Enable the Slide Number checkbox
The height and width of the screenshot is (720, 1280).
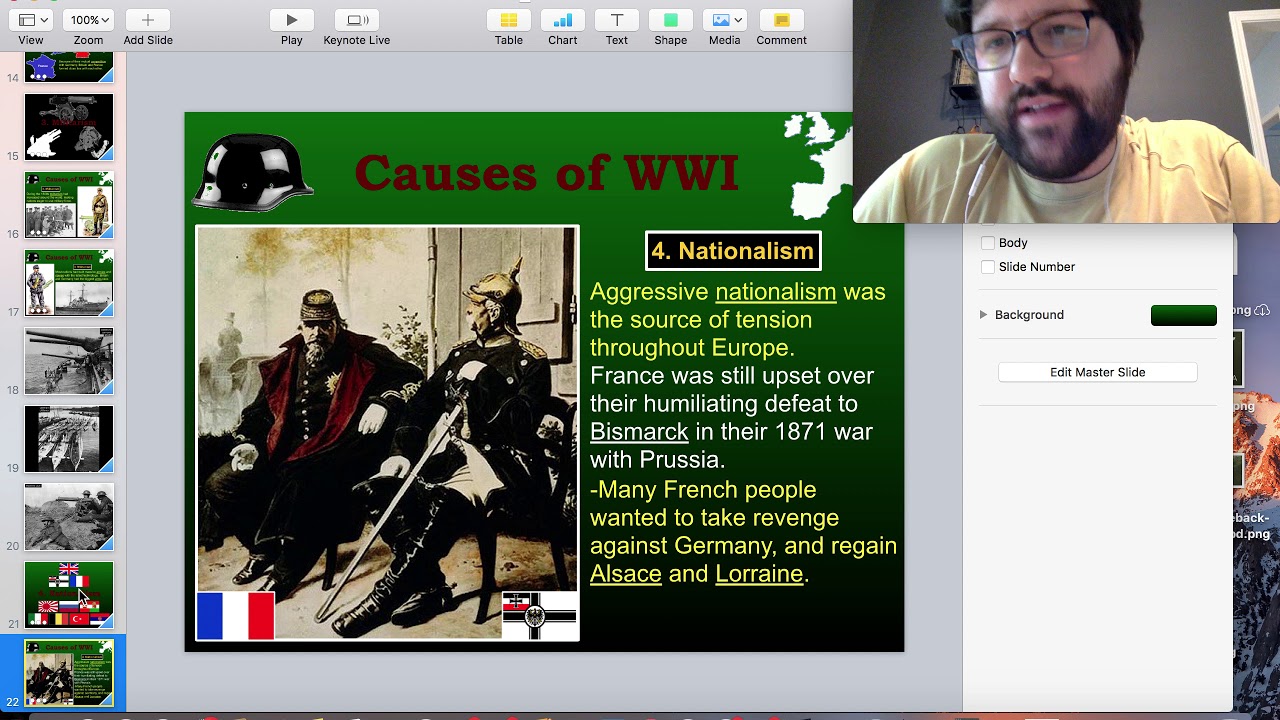point(988,267)
